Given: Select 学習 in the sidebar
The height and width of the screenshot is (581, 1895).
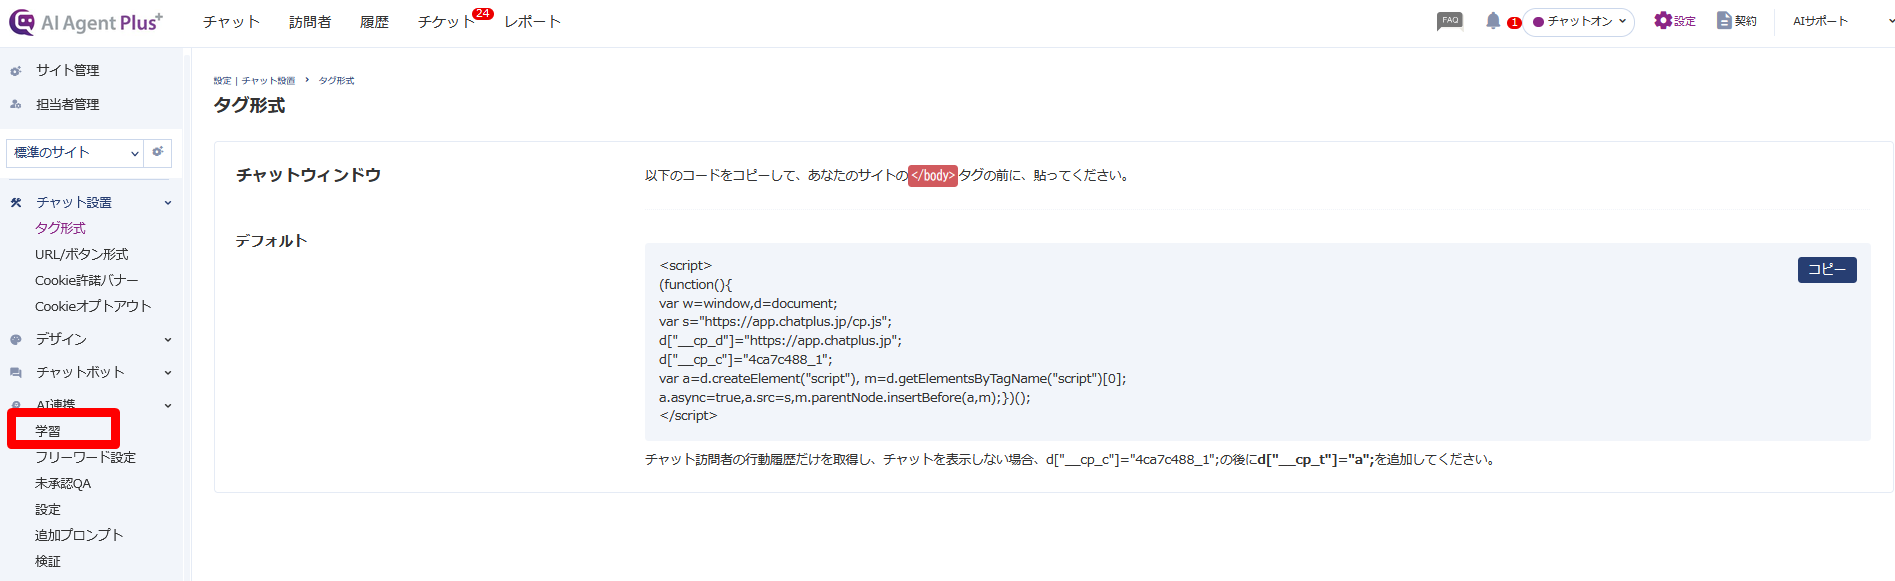Looking at the screenshot, I should tap(48, 431).
